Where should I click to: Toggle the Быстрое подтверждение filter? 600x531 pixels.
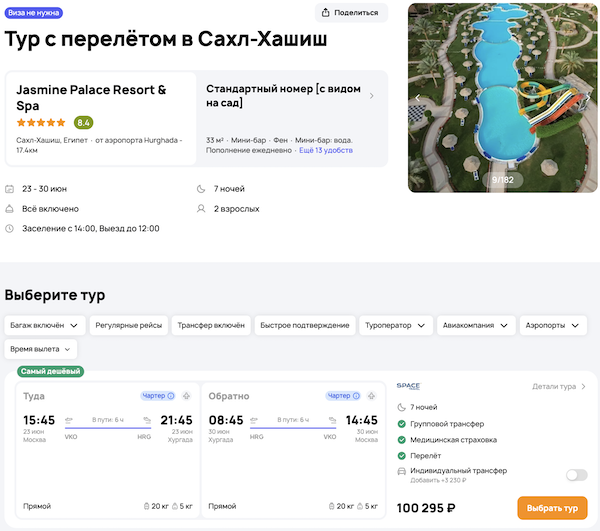pos(305,325)
